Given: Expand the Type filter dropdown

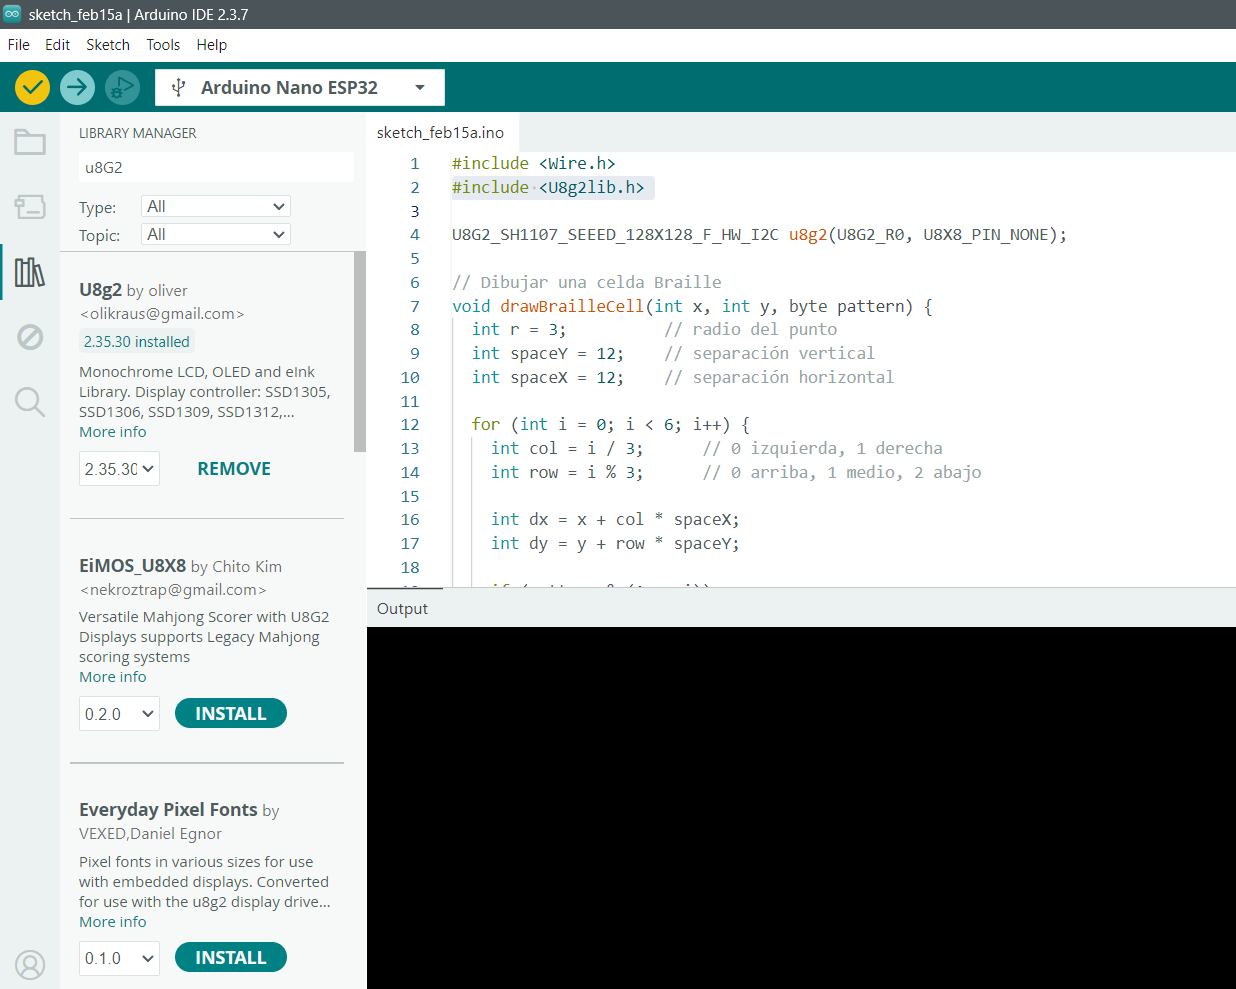Looking at the screenshot, I should coord(216,206).
